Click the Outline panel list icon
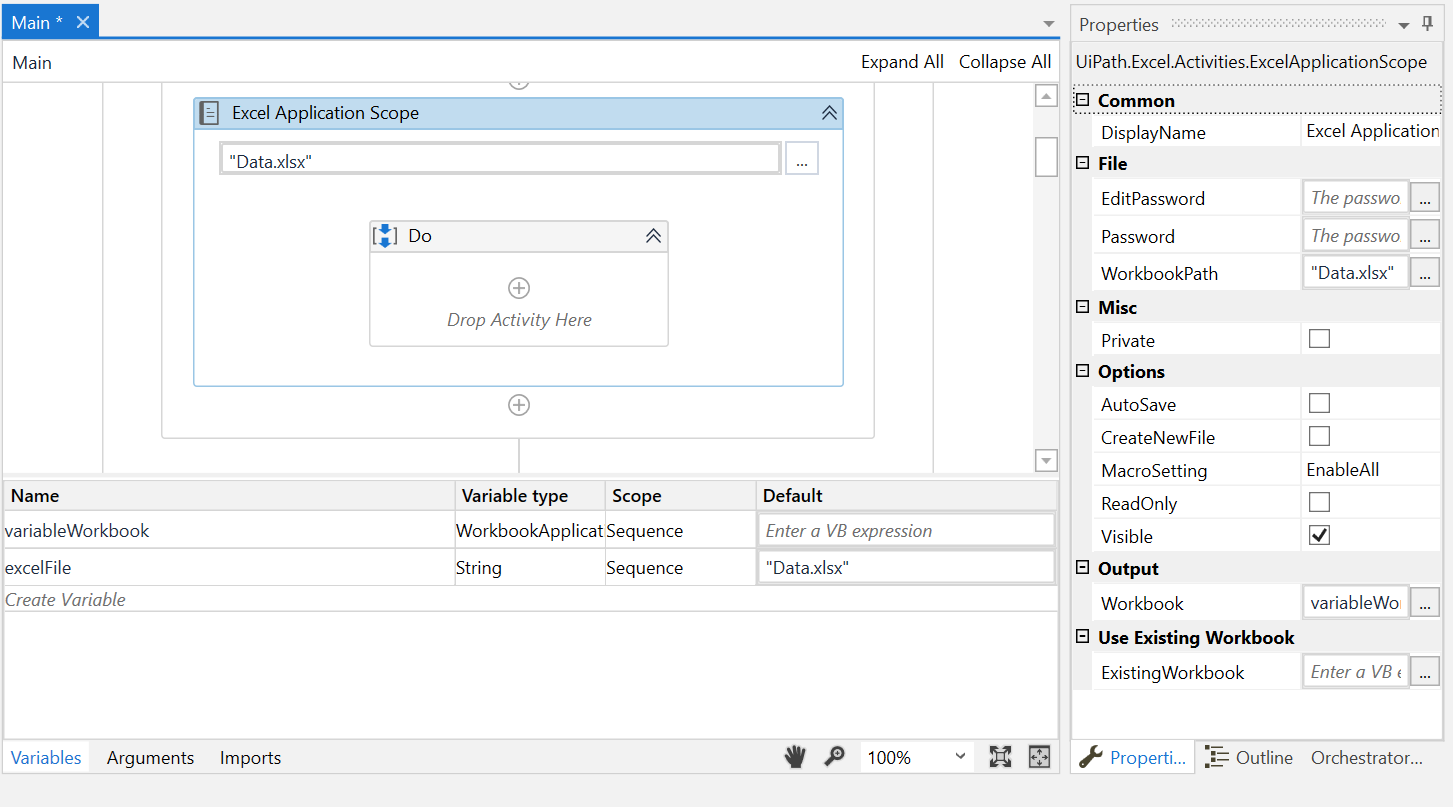The width and height of the screenshot is (1453, 807). click(x=1216, y=757)
